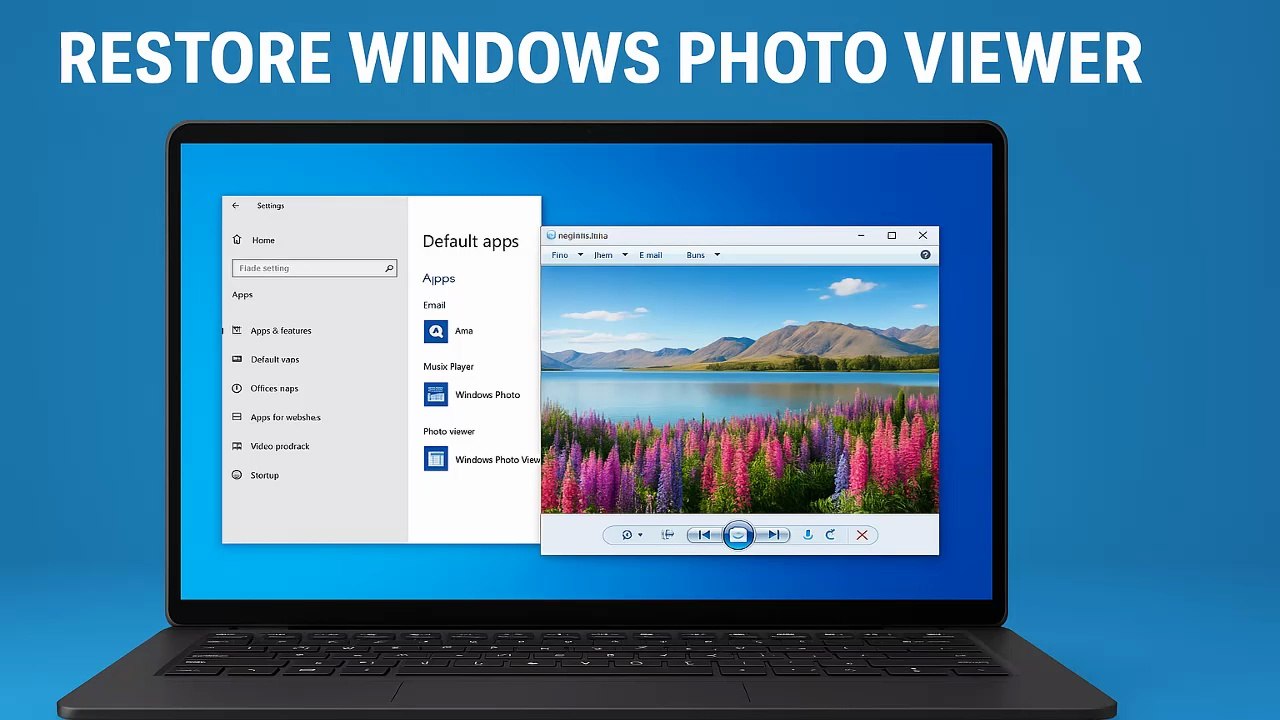This screenshot has height=720, width=1280.
Task: Open Home in the Settings sidebar
Action: coord(253,240)
